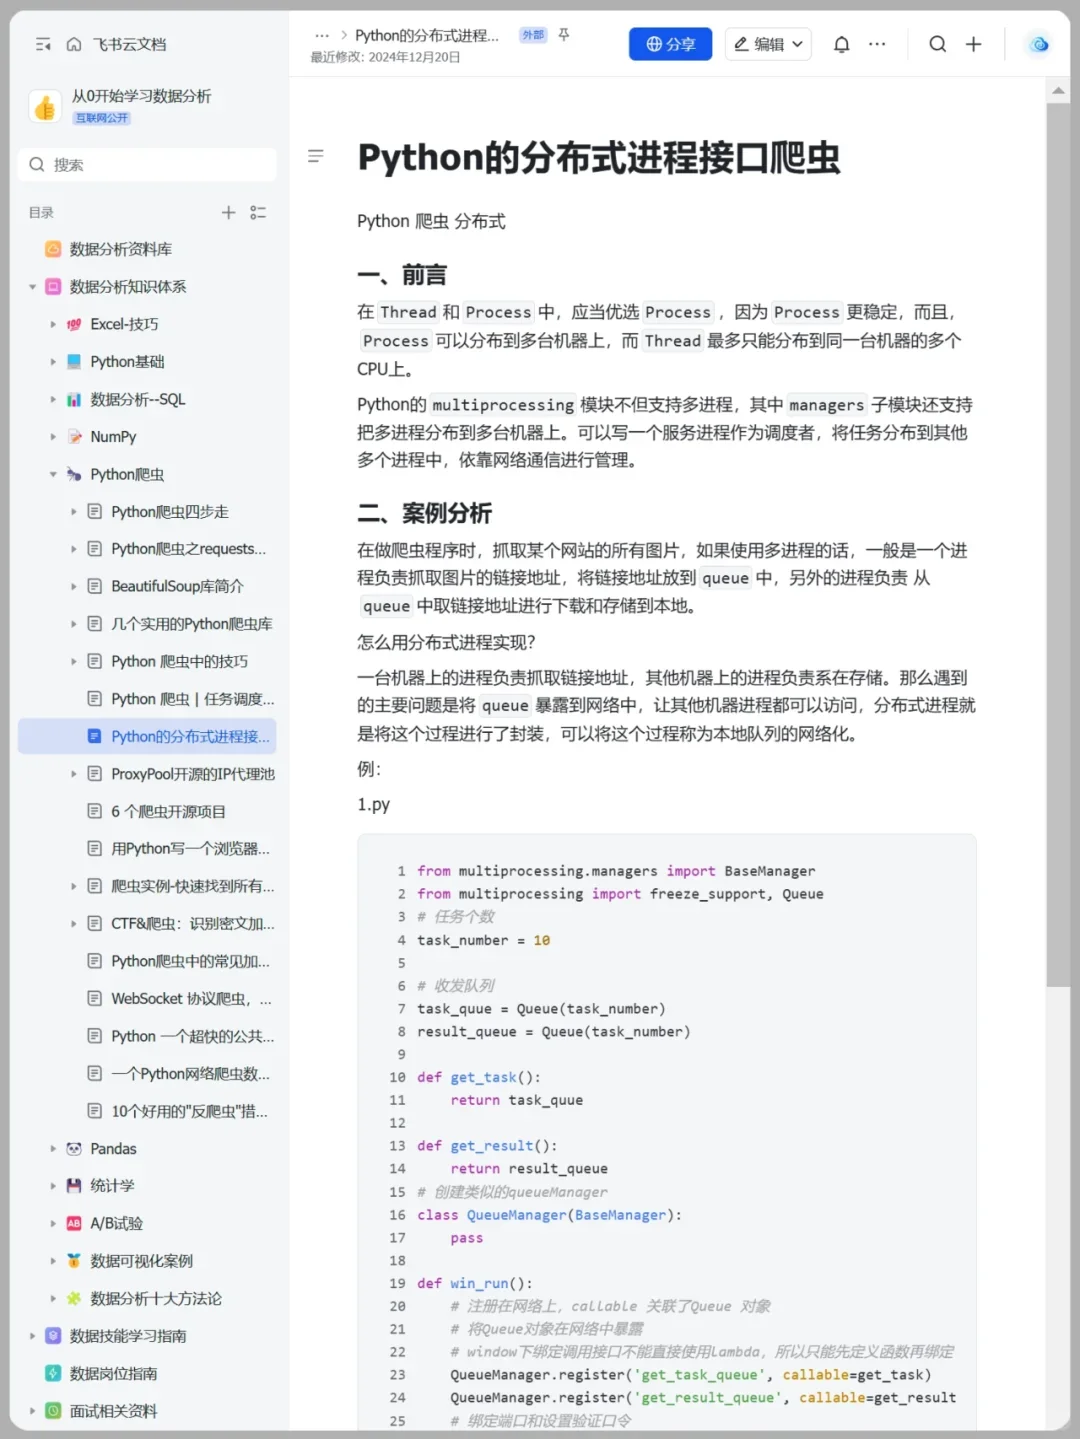
Task: Click the user avatar in the top right
Action: [x=1037, y=44]
